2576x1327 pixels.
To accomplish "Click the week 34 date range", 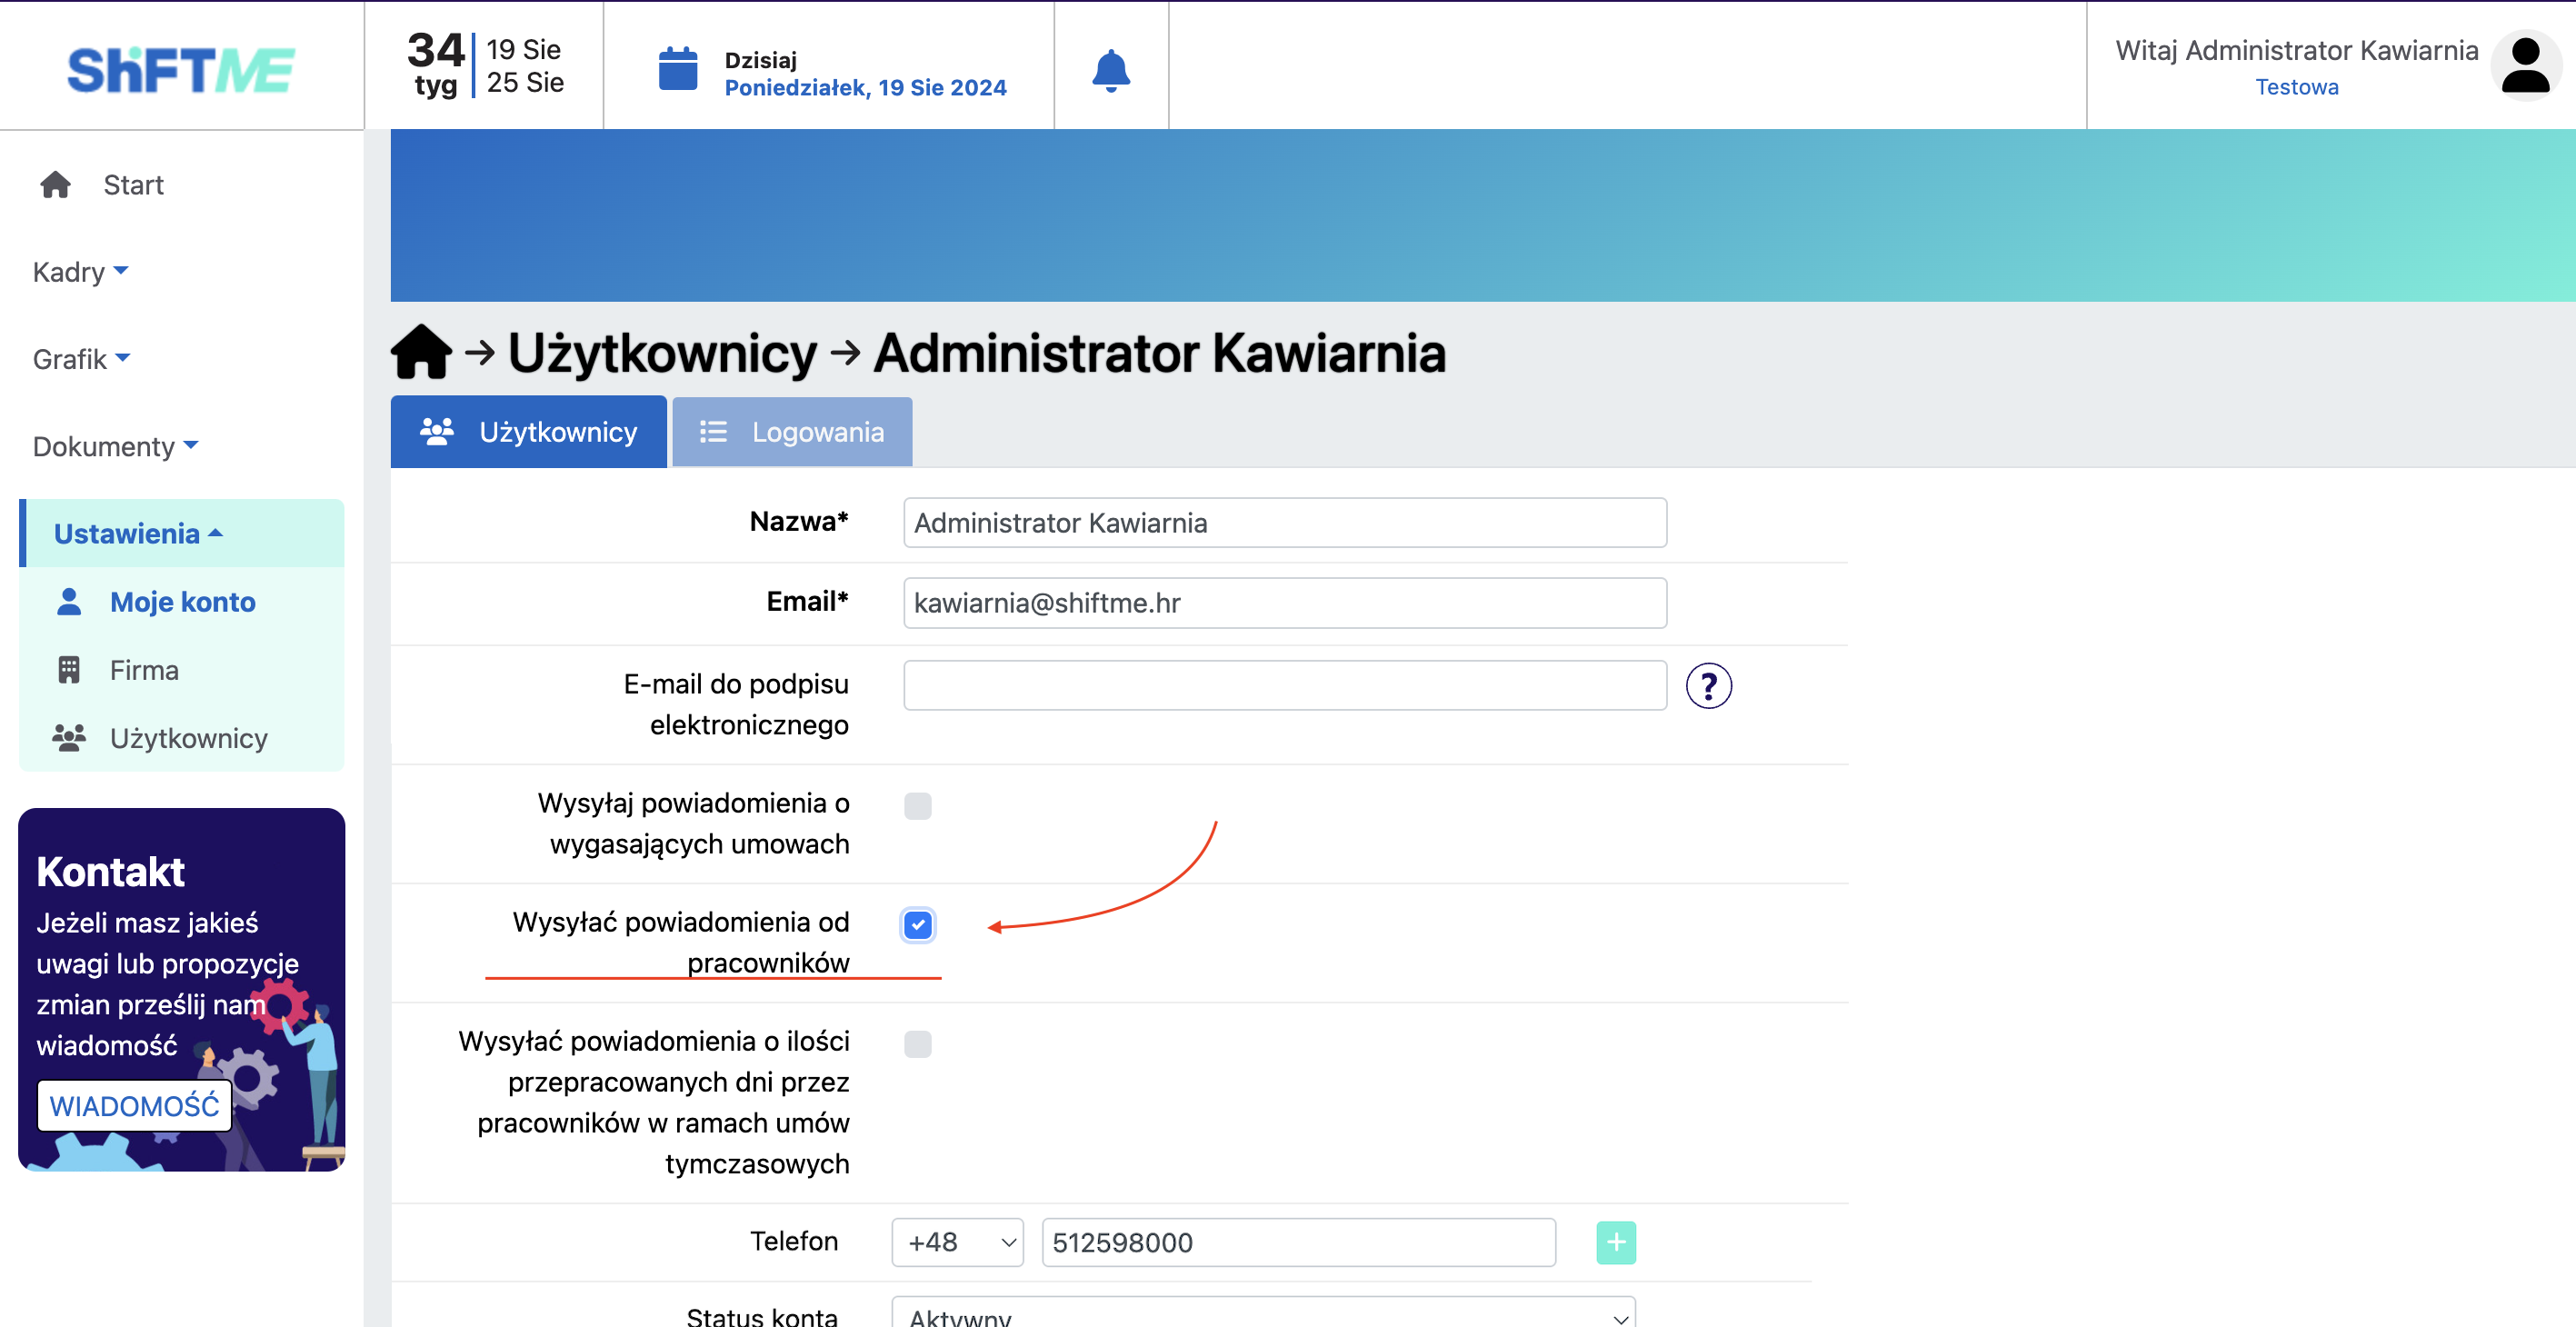I will coord(486,66).
